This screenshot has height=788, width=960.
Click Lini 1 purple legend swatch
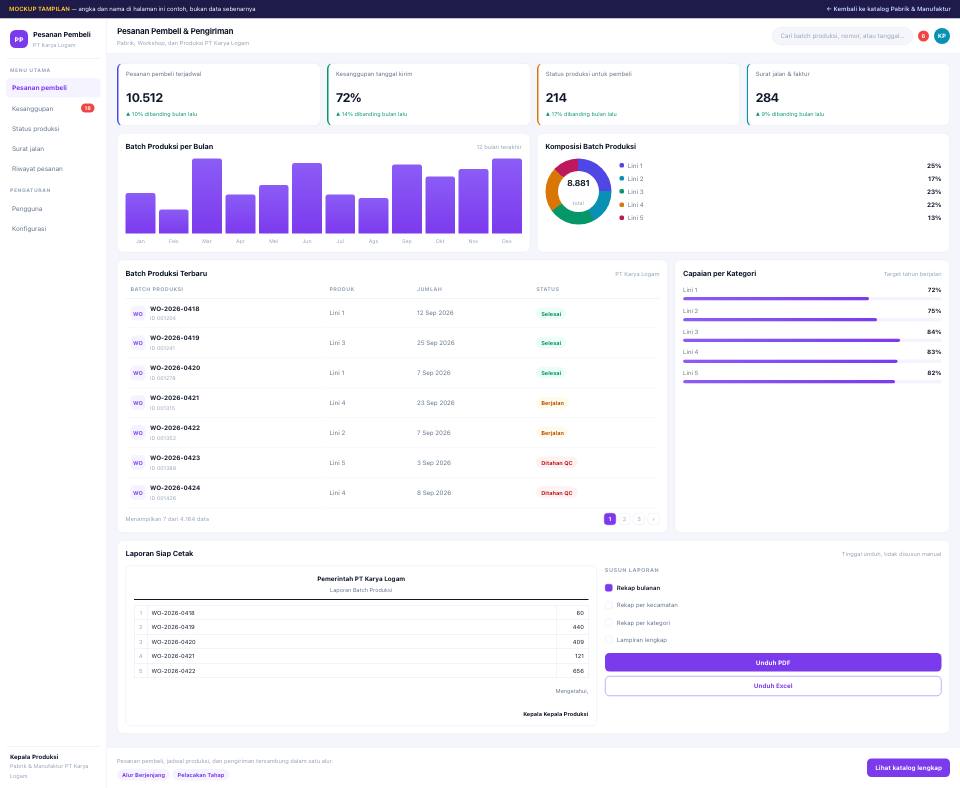point(621,166)
